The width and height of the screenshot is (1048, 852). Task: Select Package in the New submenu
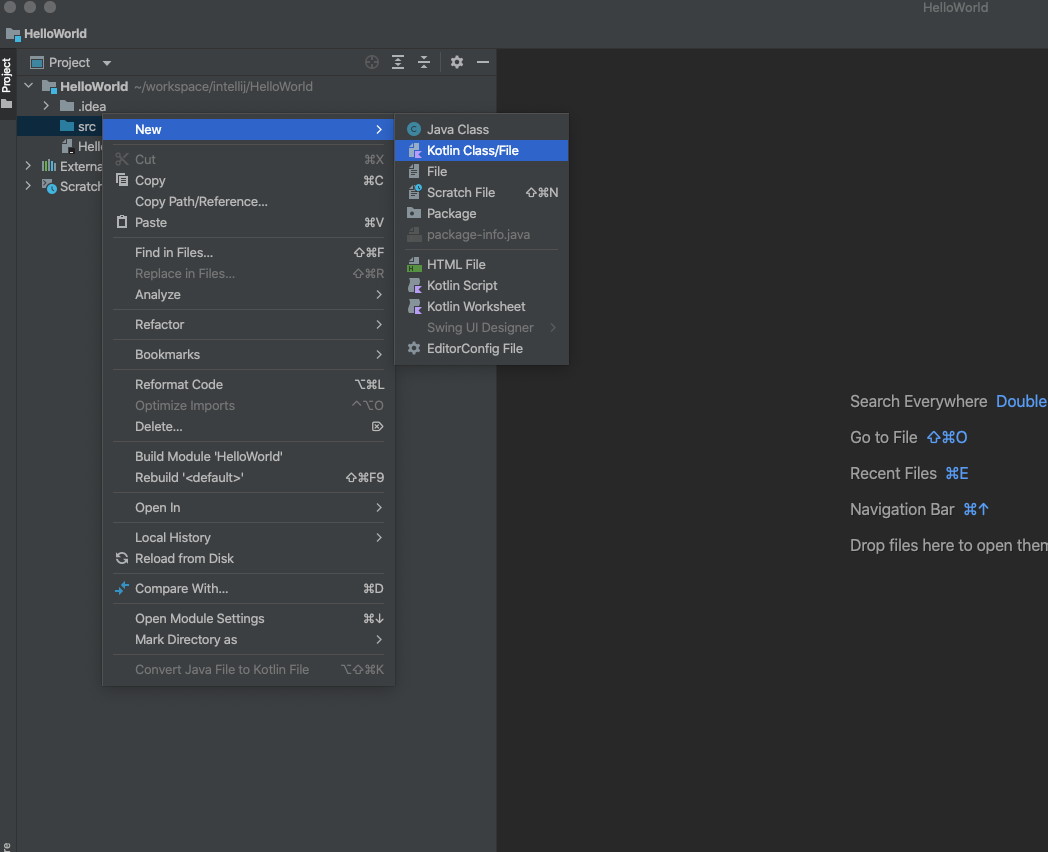[482, 213]
